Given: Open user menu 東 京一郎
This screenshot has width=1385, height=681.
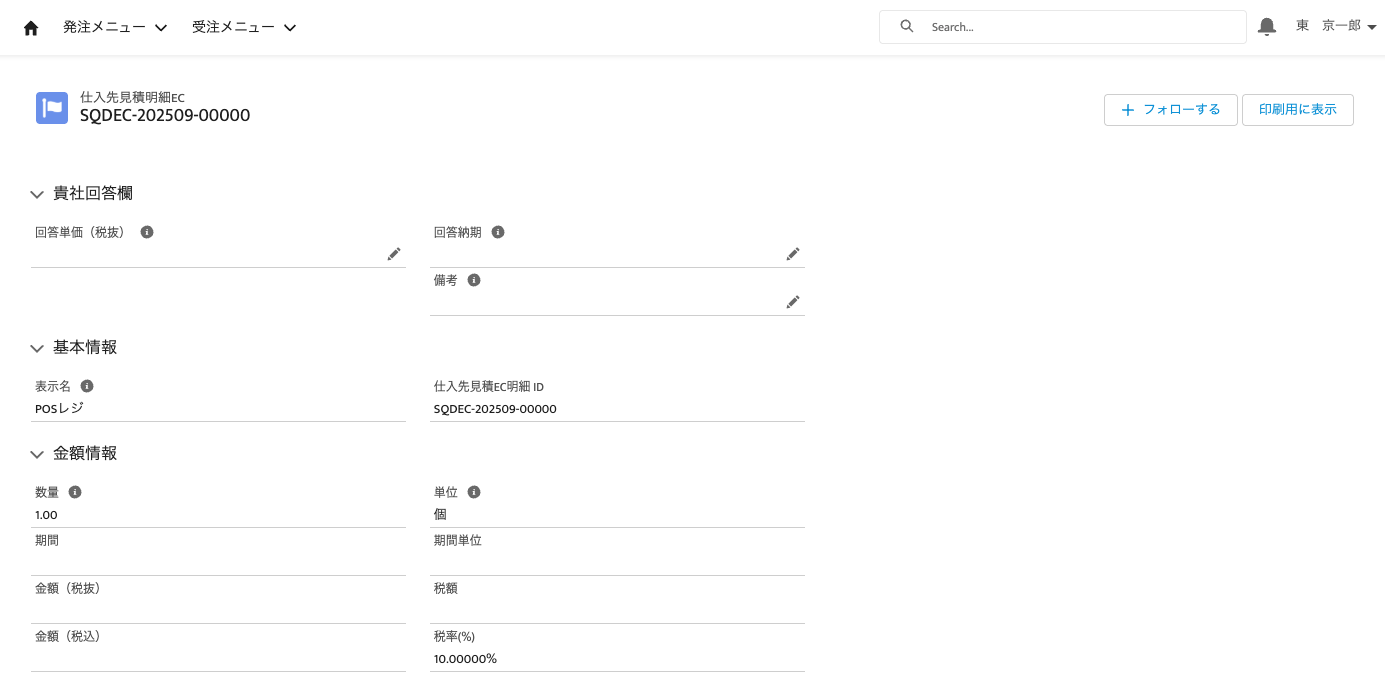Looking at the screenshot, I should pos(1336,27).
